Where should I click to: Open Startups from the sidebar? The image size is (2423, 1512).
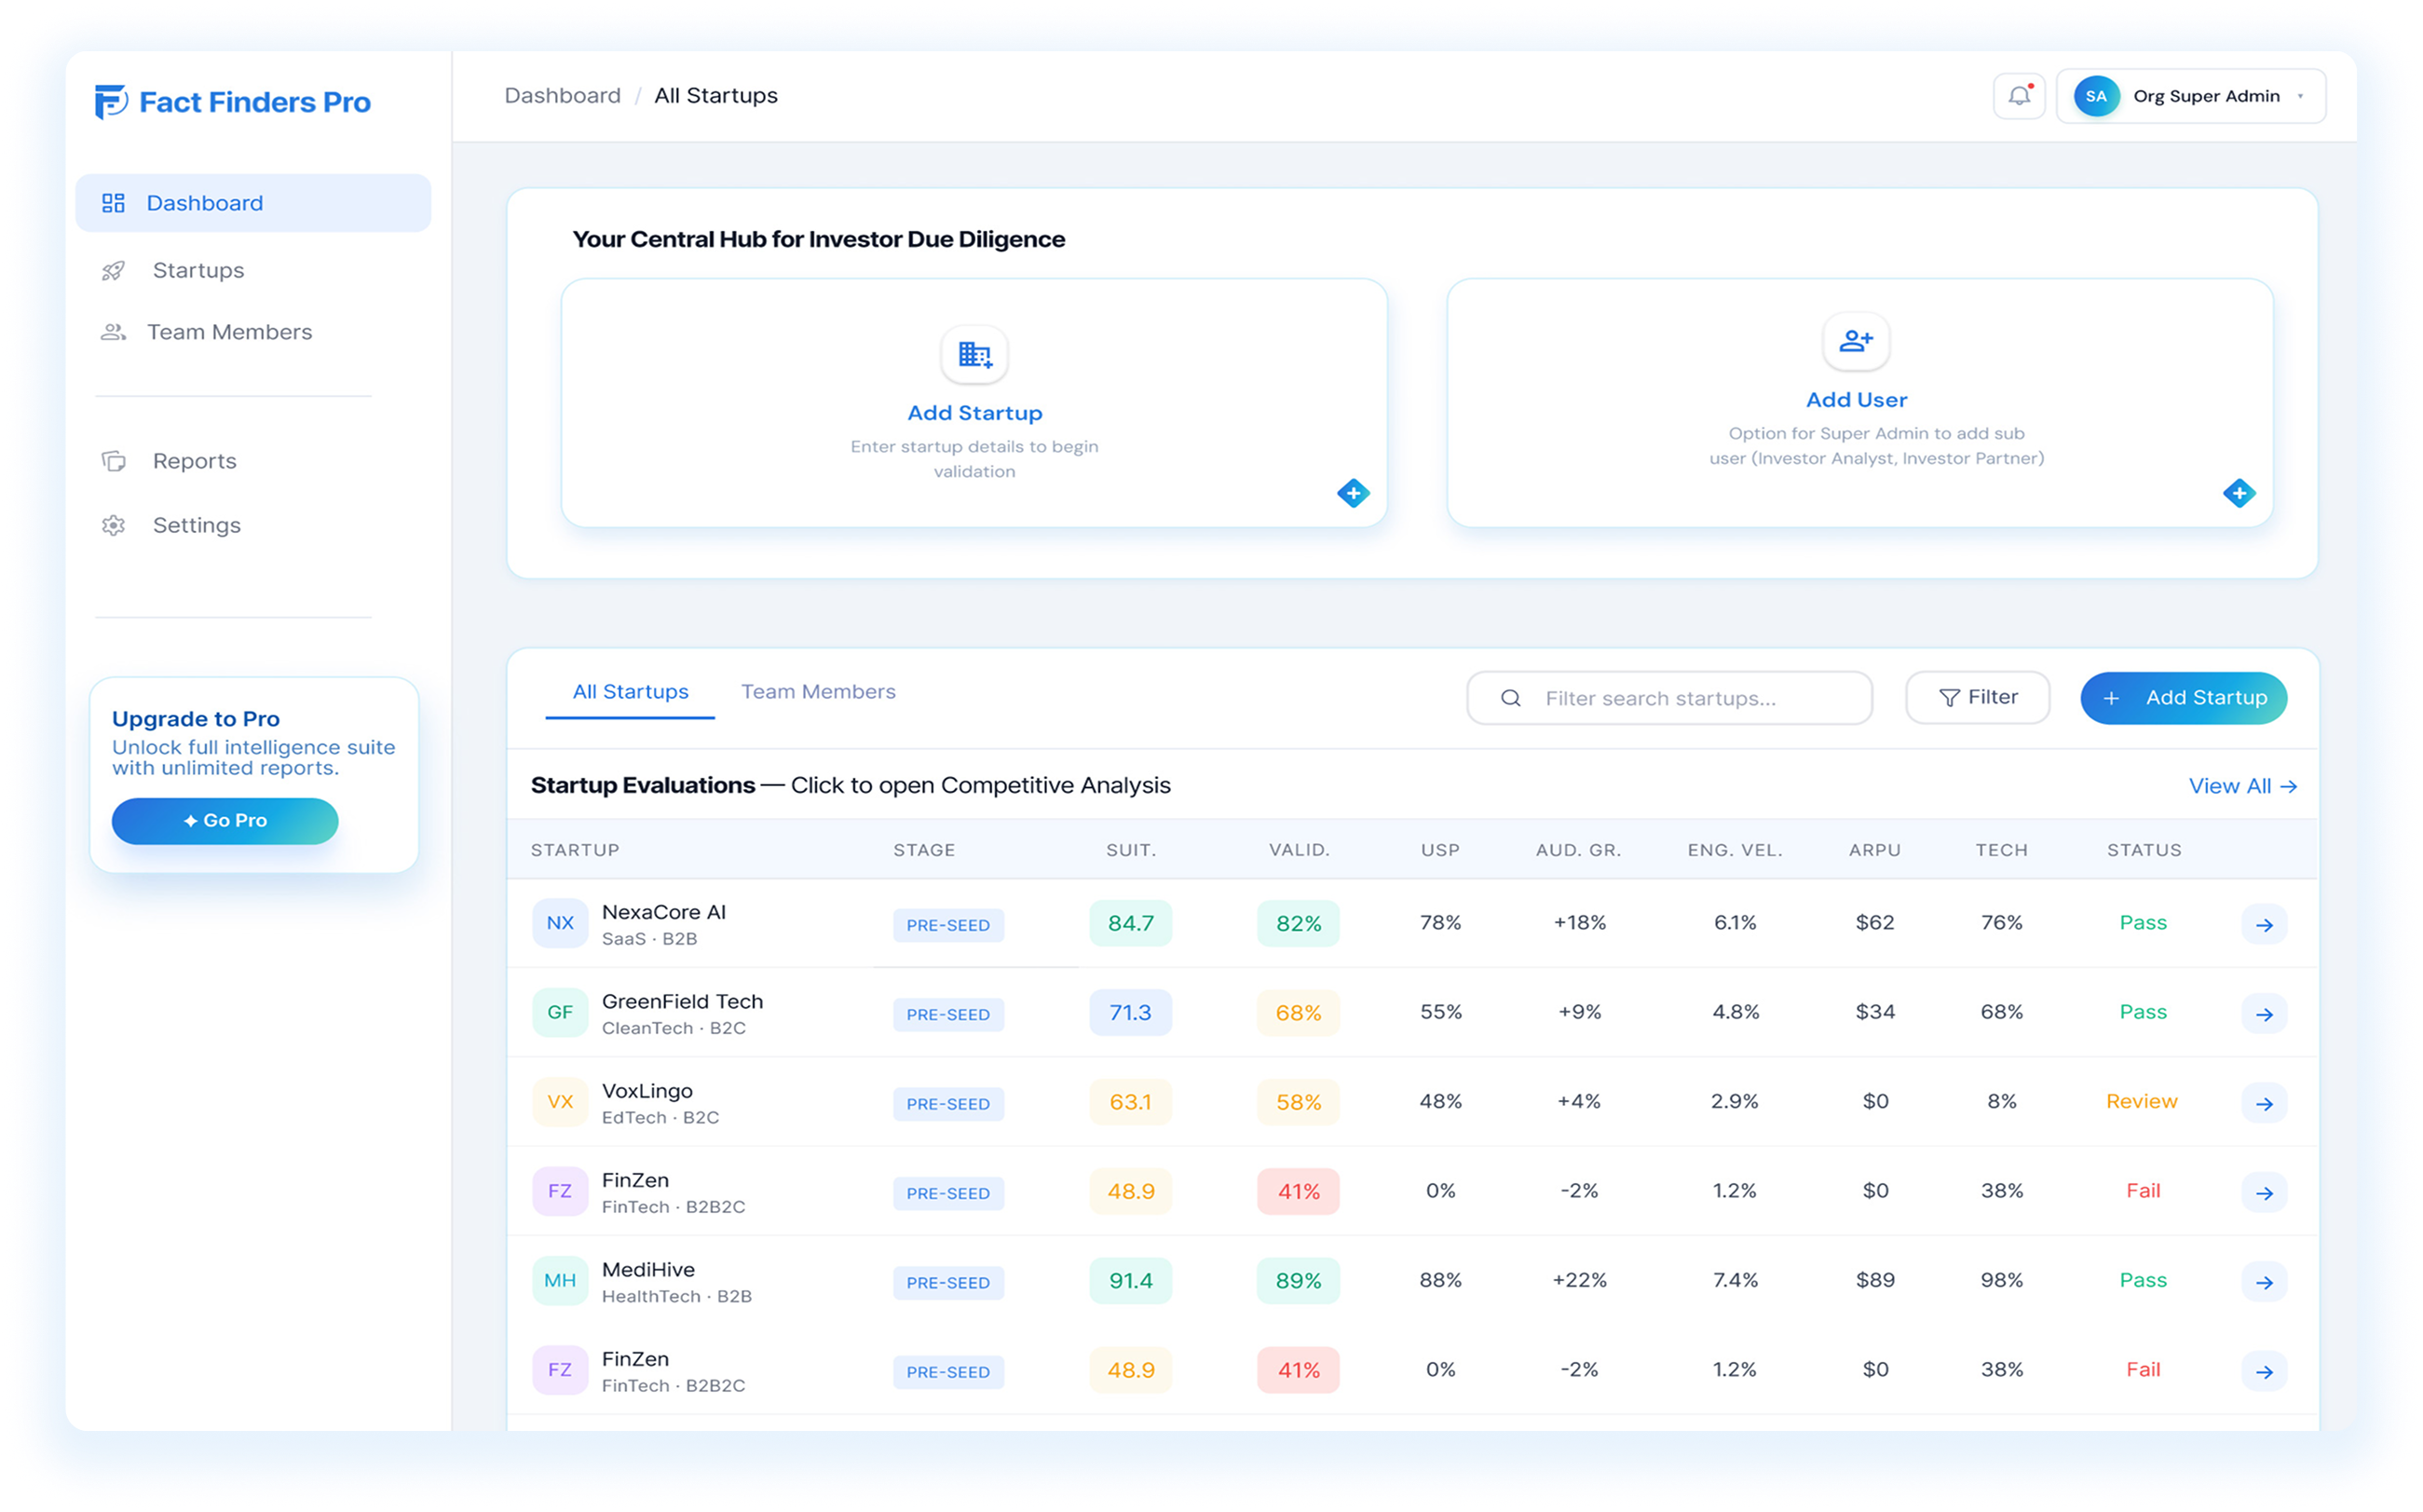click(198, 270)
